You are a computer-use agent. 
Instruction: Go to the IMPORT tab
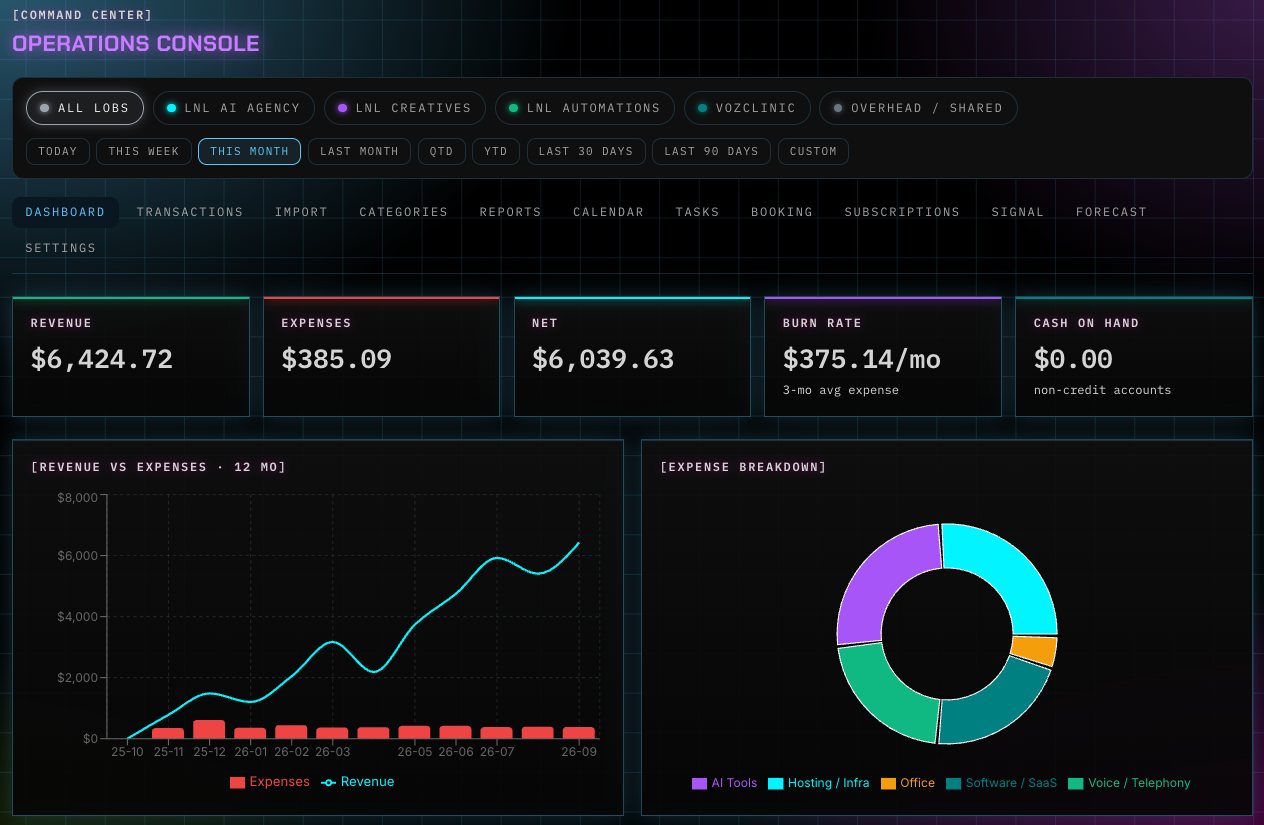(x=301, y=212)
